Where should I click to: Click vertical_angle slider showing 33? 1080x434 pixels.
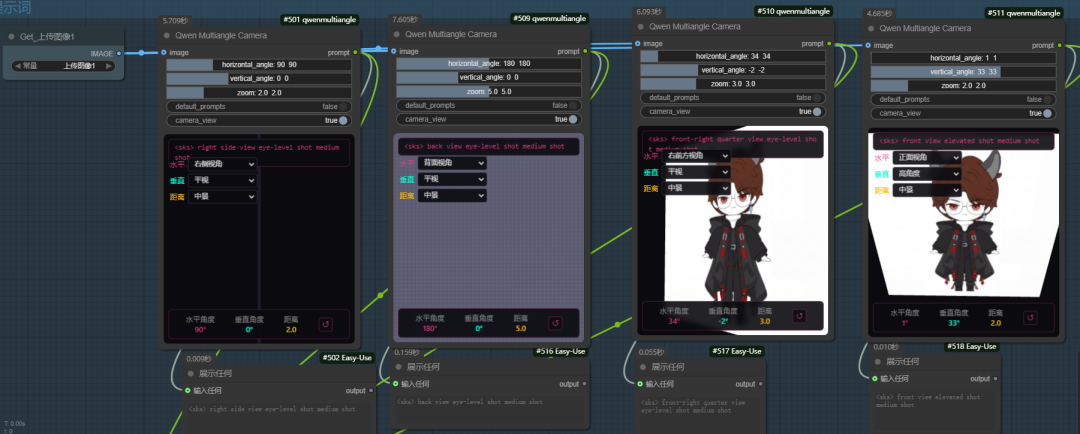(x=963, y=72)
